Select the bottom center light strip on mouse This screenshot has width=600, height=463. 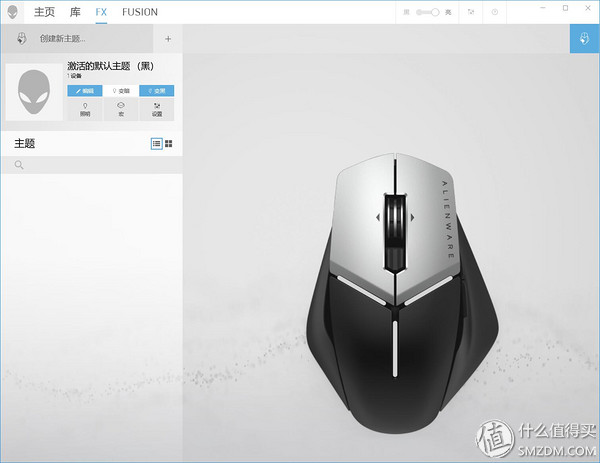(x=395, y=349)
